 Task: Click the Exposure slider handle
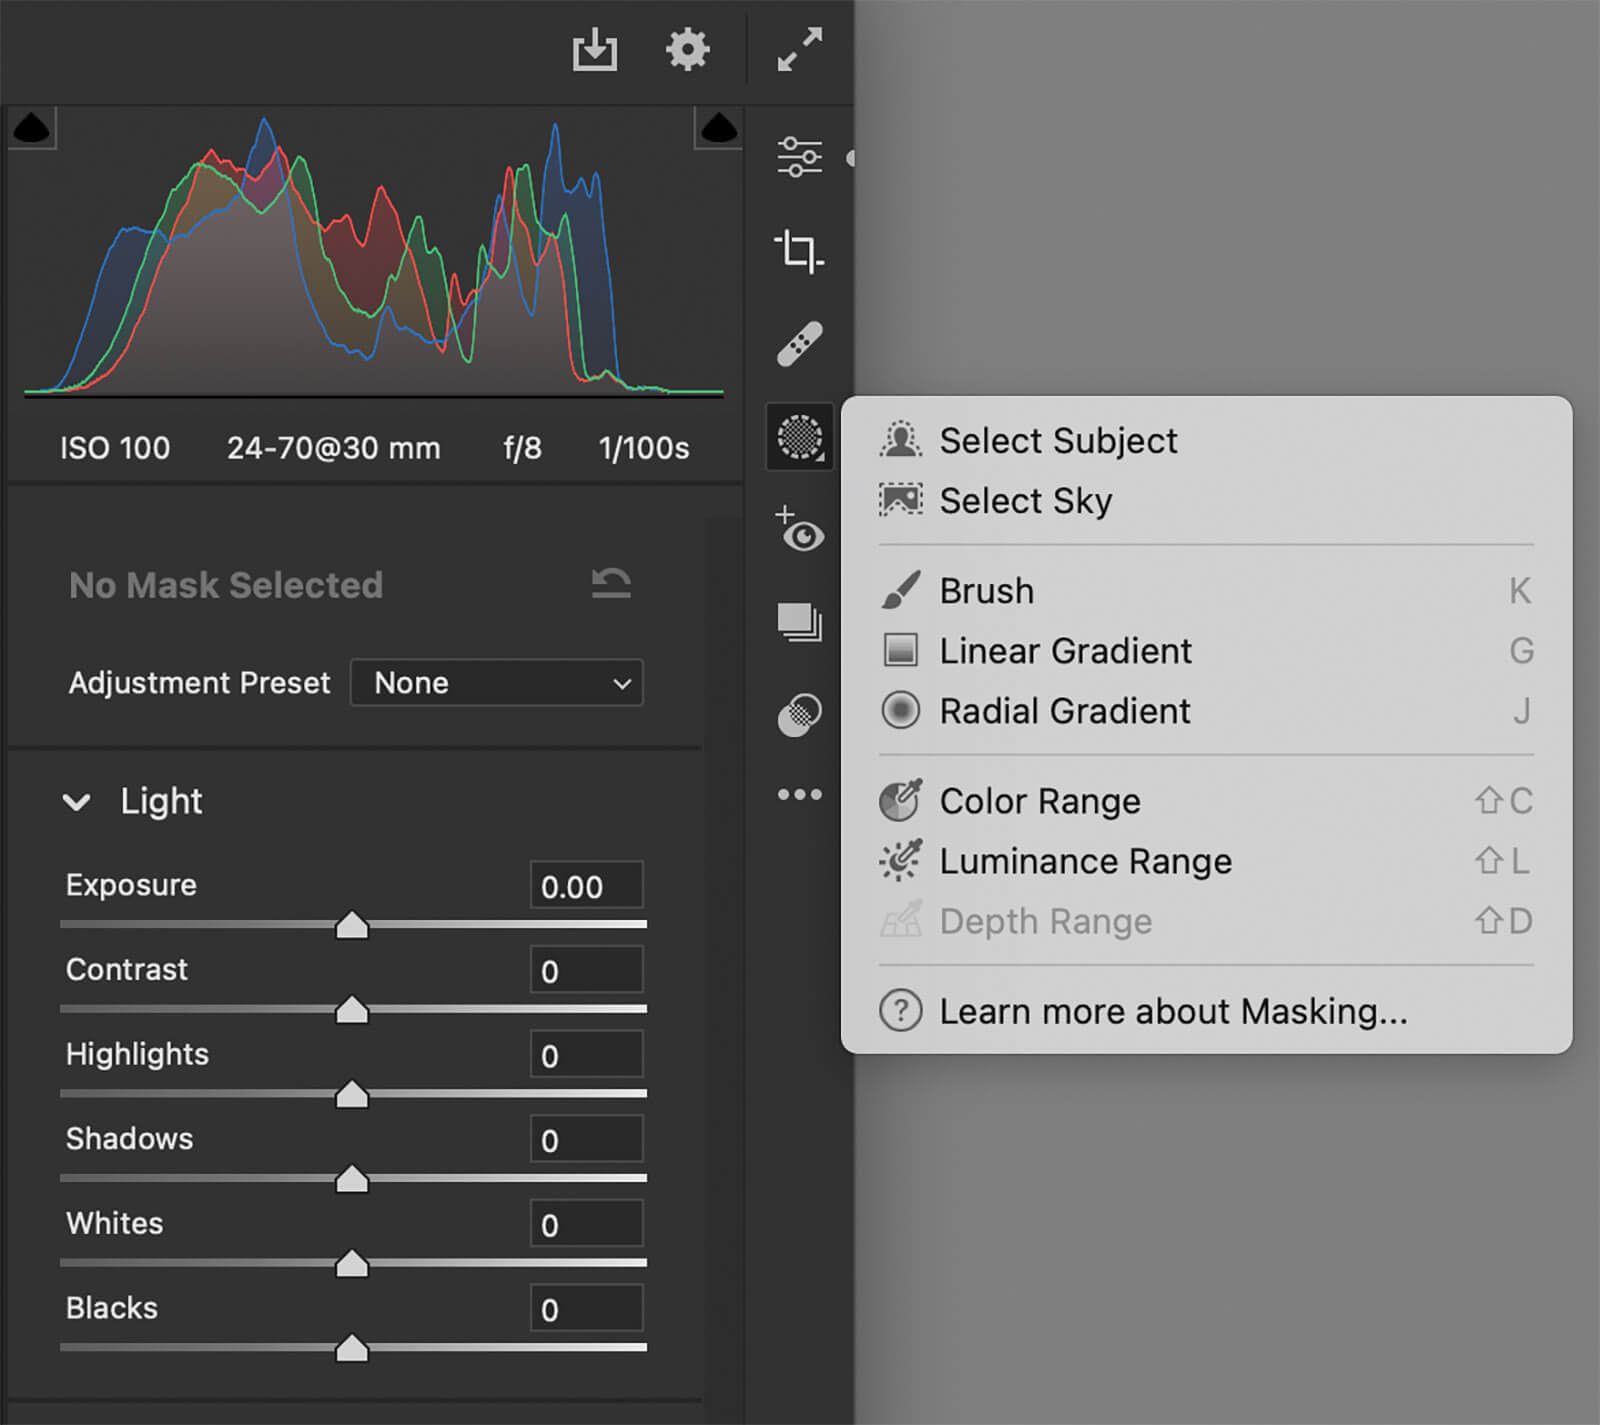tap(352, 926)
